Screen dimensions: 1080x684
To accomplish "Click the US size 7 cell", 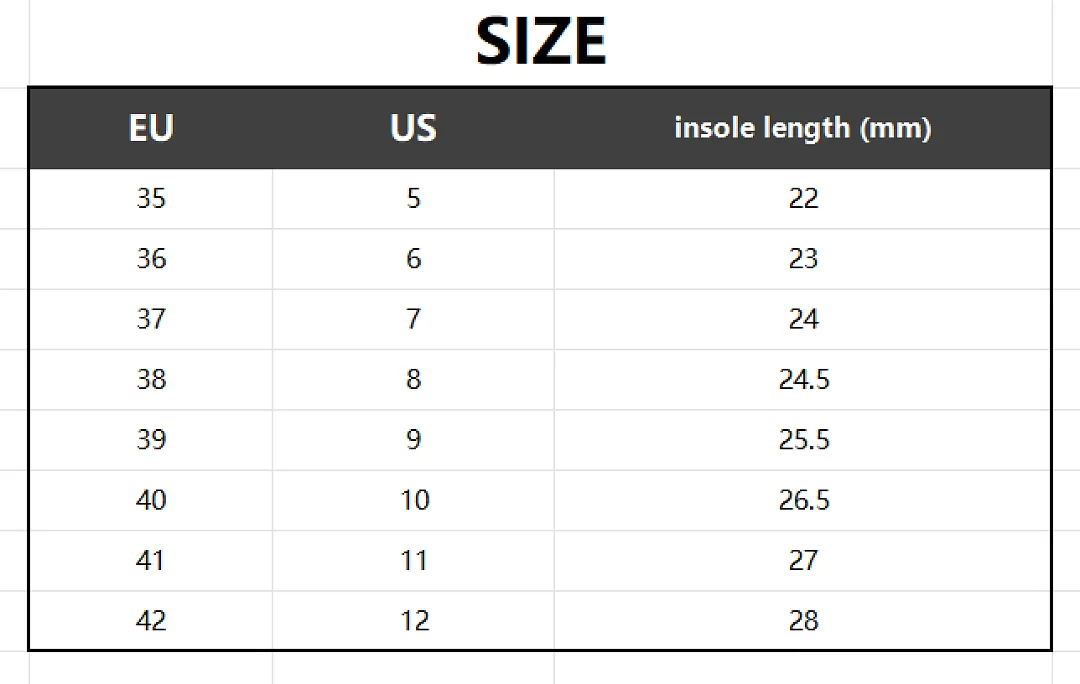I will pos(413,319).
